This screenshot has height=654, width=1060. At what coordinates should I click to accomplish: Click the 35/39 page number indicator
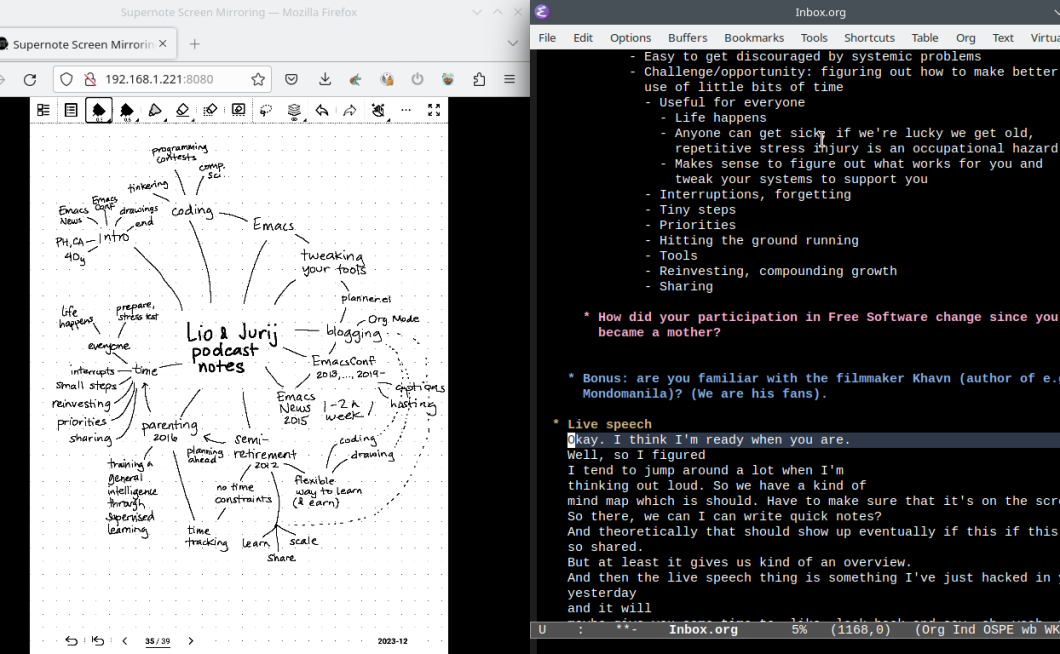pos(157,641)
